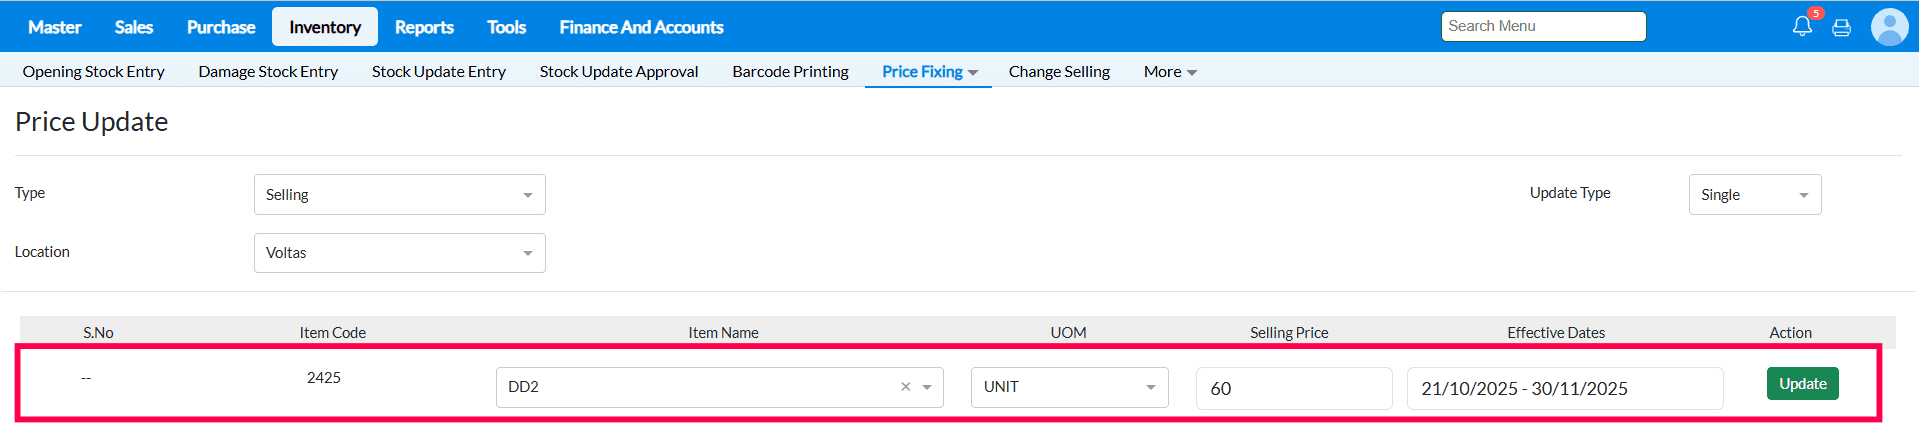Click the Selling Price input field
The width and height of the screenshot is (1919, 431).
(x=1293, y=388)
